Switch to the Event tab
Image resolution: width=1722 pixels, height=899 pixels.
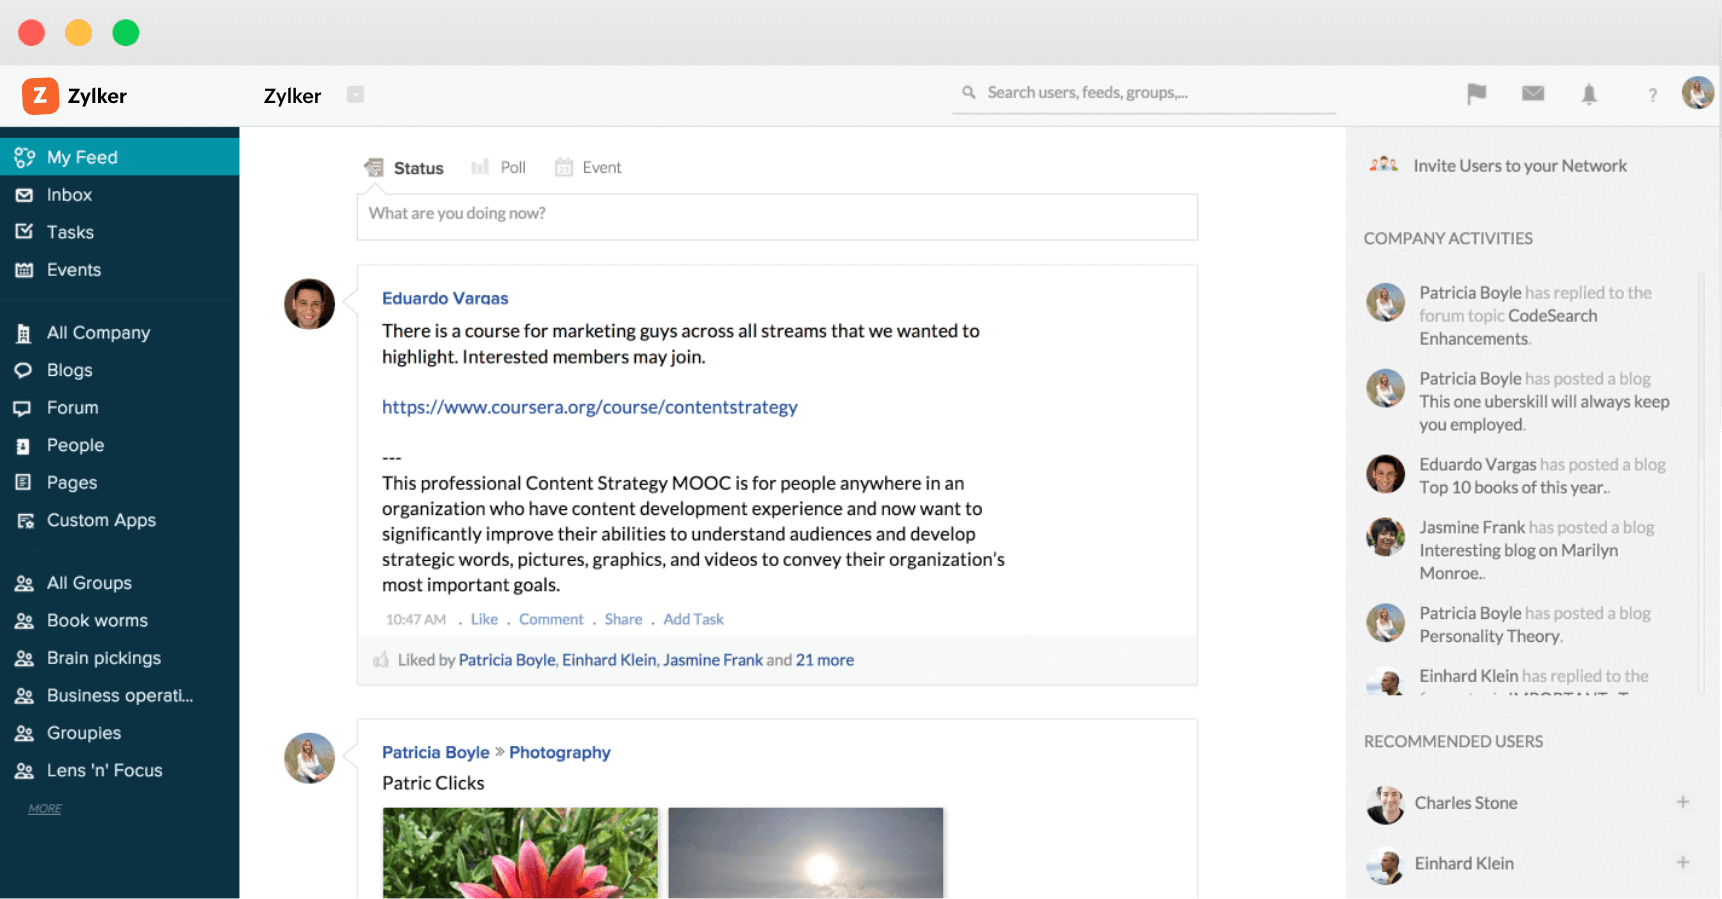pos(588,167)
